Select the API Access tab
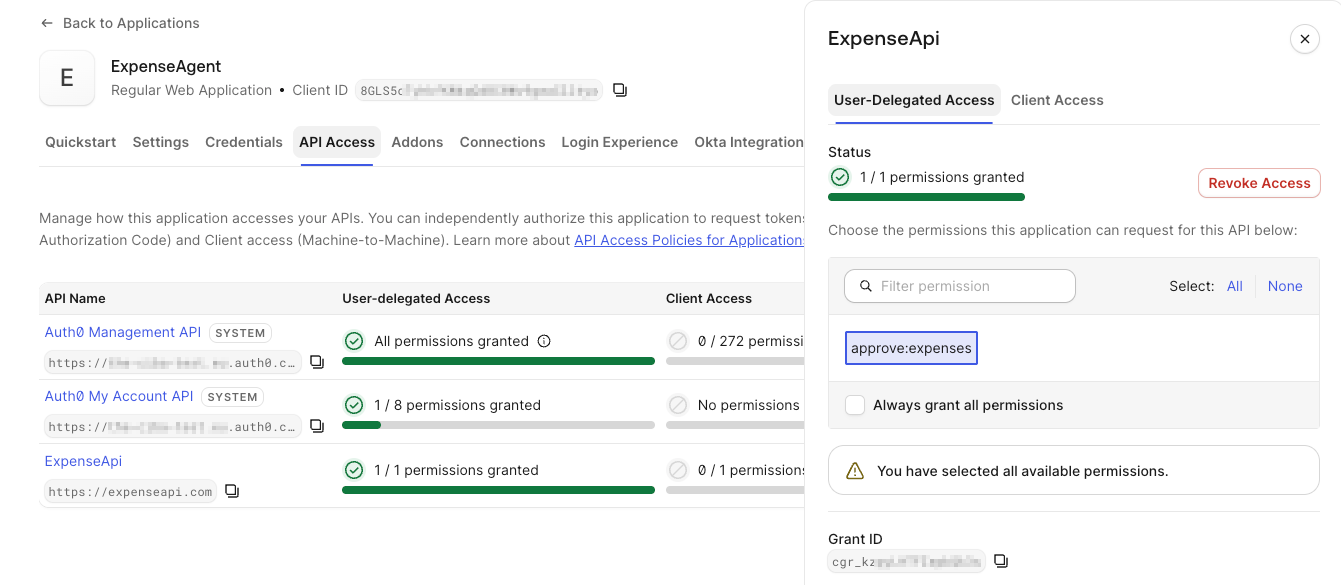This screenshot has width=1341, height=585. 337,142
